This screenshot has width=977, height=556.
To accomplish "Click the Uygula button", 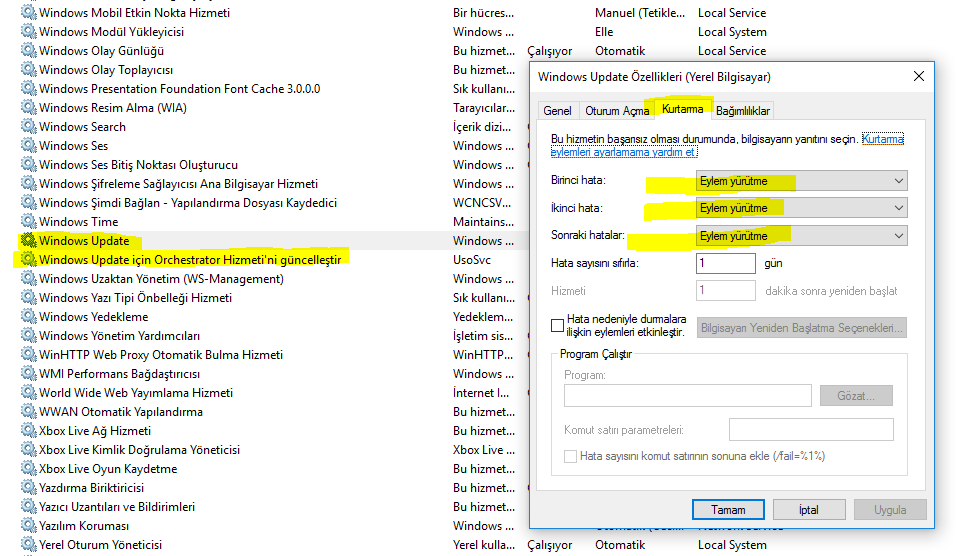I will 890,509.
